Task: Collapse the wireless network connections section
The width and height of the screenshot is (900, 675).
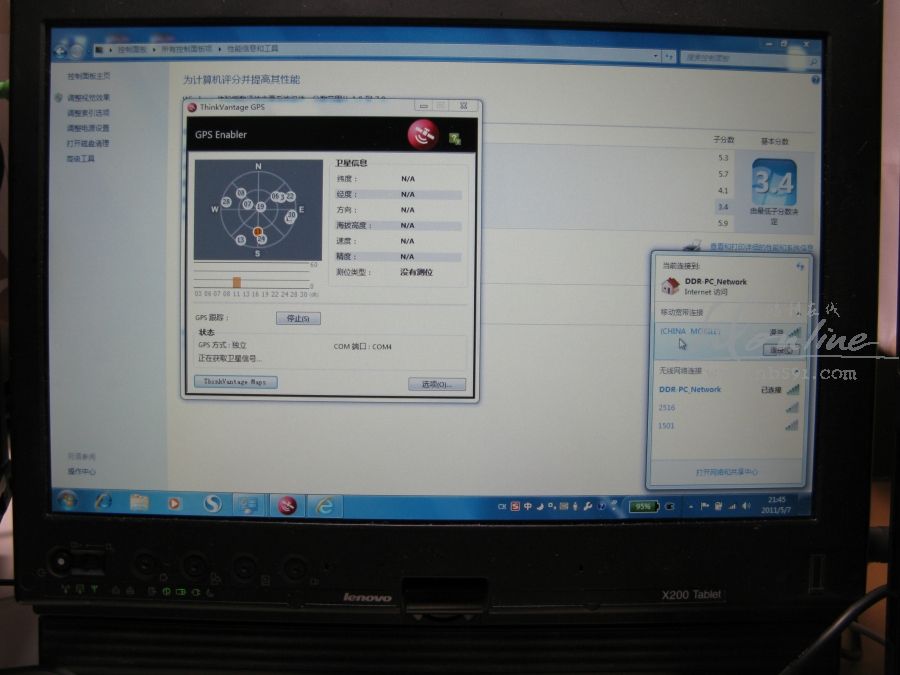Action: [x=797, y=371]
